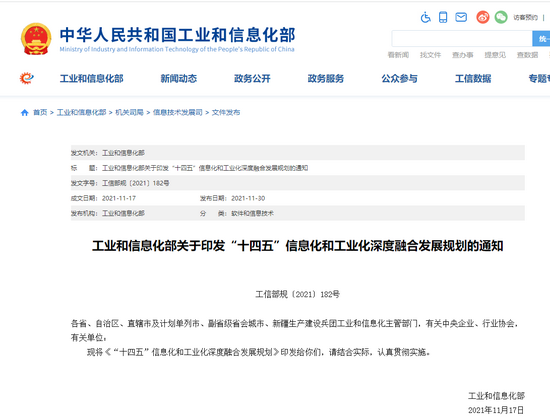
Task: Click the red swirl icon in the nav bar
Action: coord(27,78)
